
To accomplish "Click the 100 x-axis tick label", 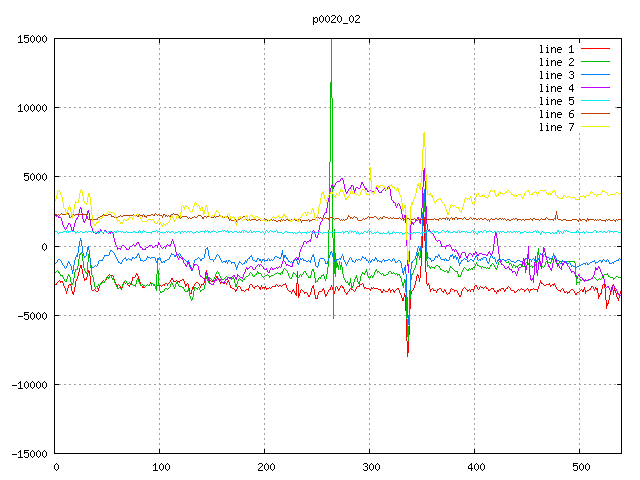I will click(160, 467).
